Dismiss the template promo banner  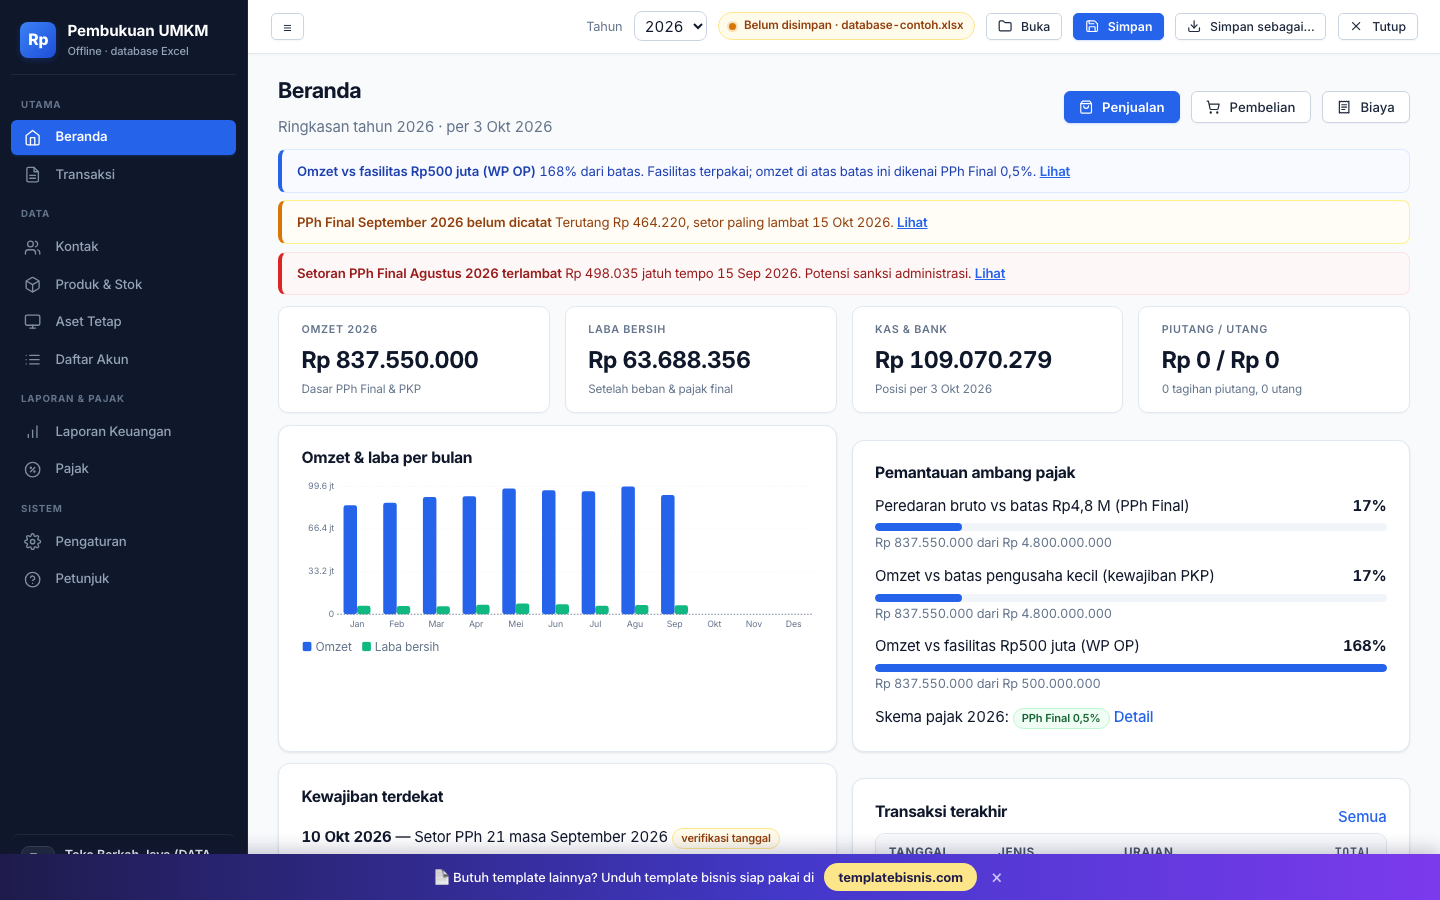pos(997,878)
